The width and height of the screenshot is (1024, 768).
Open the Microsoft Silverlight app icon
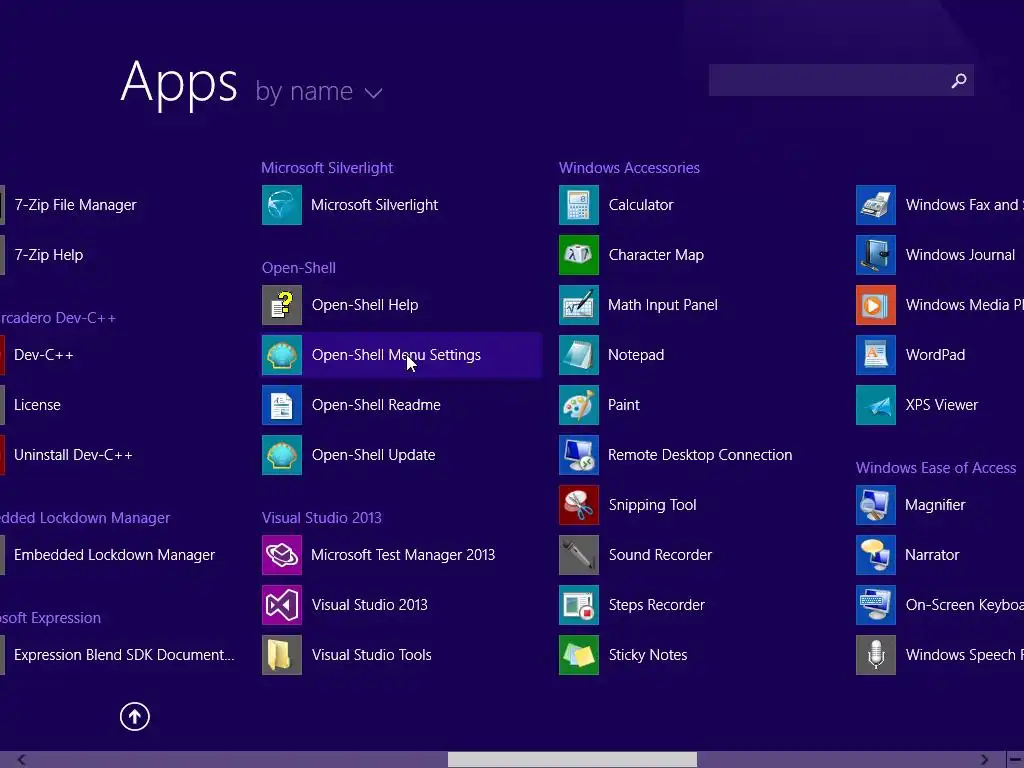pos(282,205)
